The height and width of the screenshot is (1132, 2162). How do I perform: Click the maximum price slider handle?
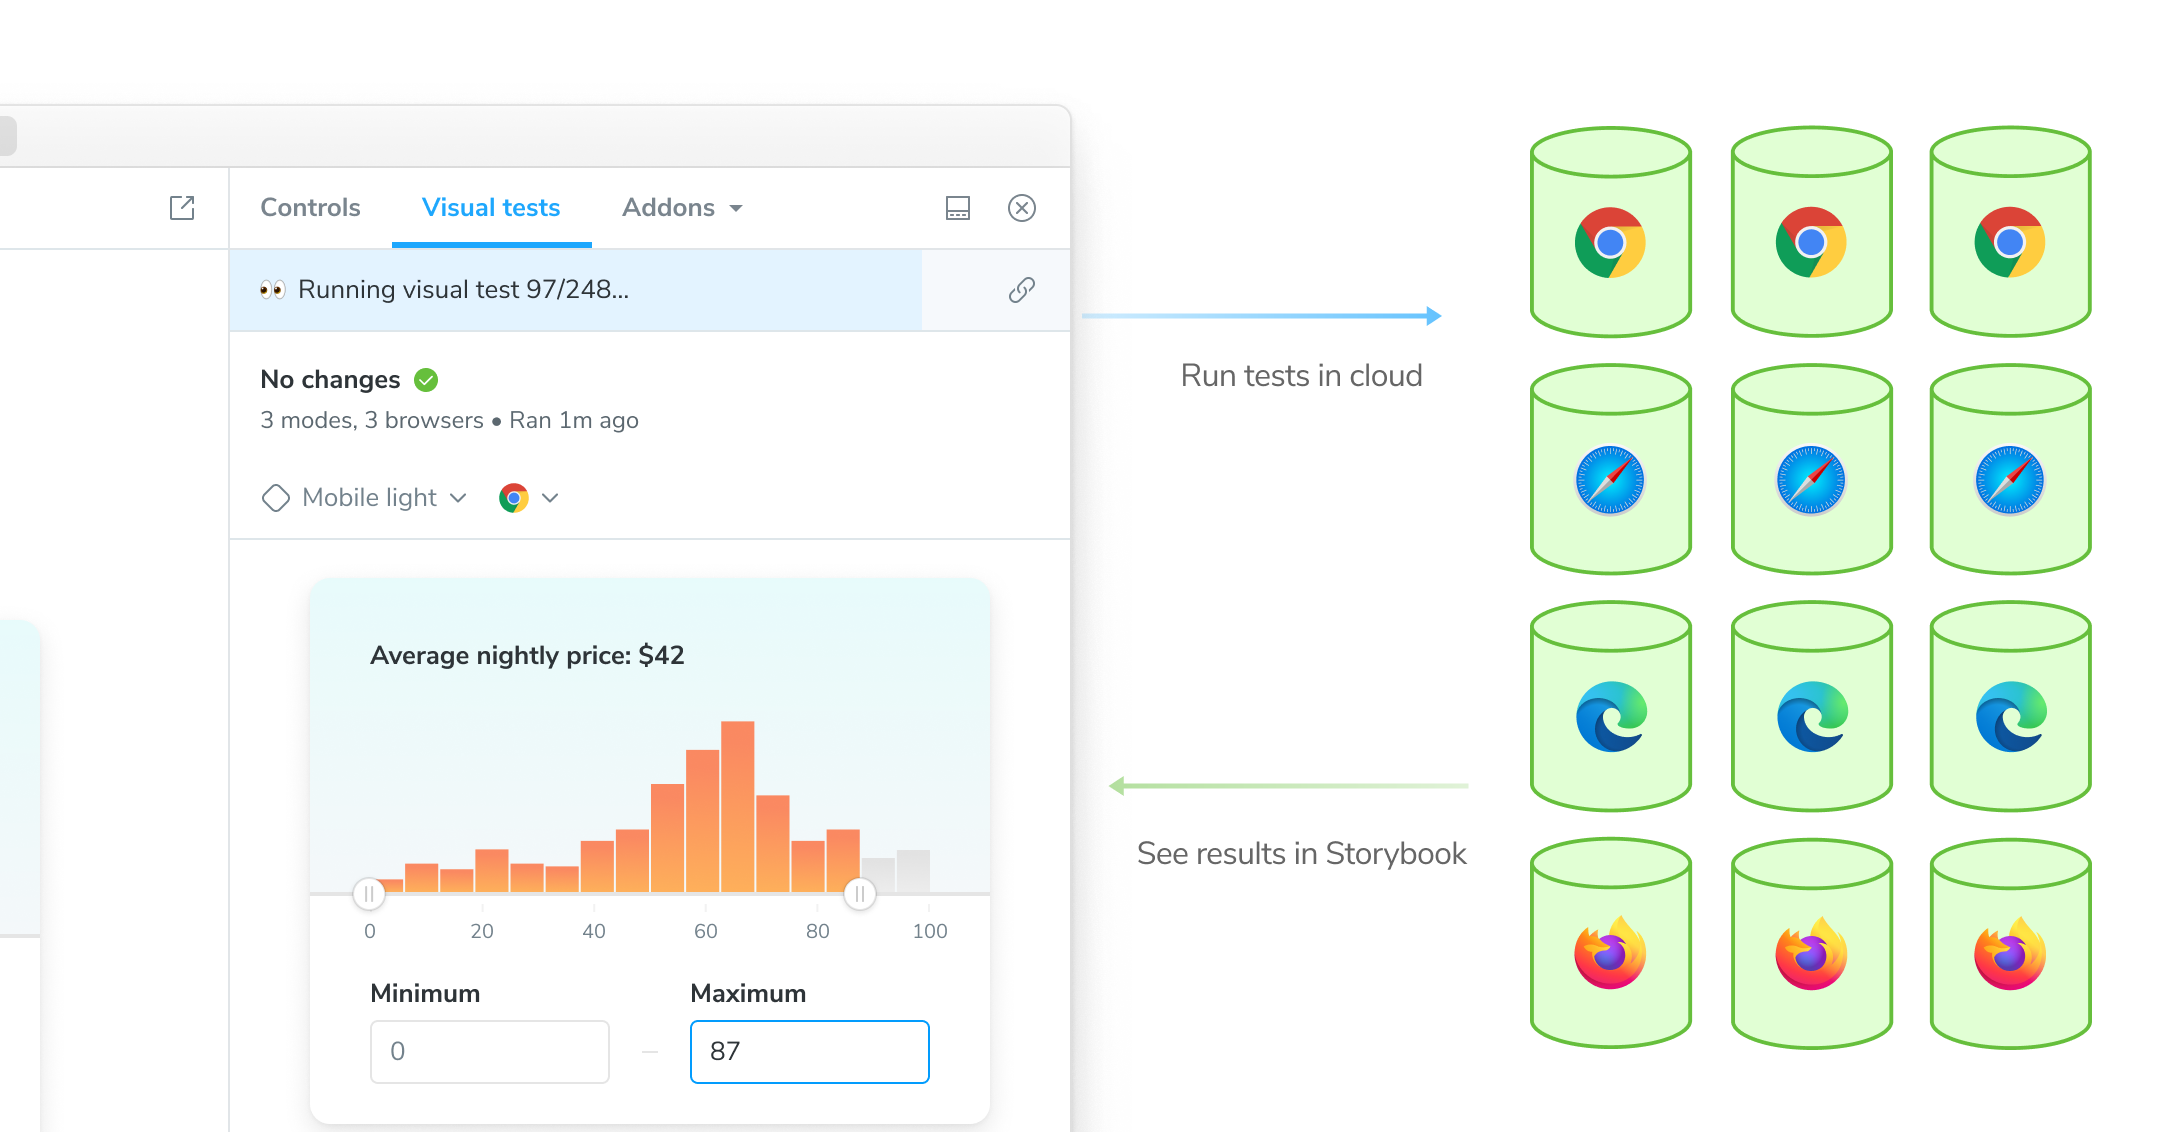pyautogui.click(x=859, y=893)
